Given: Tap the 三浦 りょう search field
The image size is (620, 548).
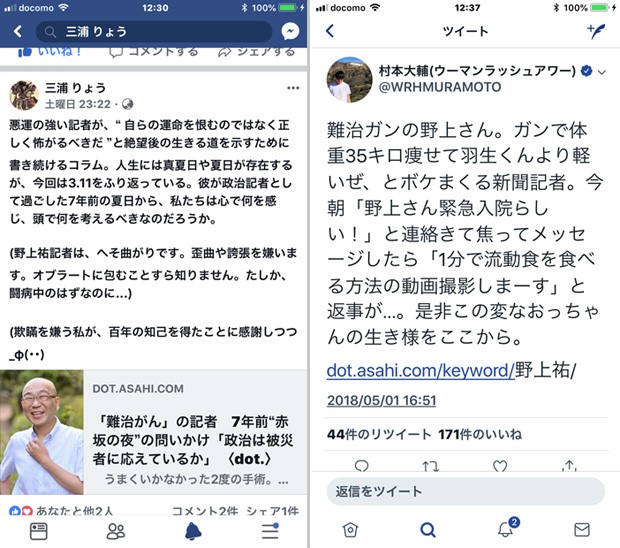Looking at the screenshot, I should (154, 31).
